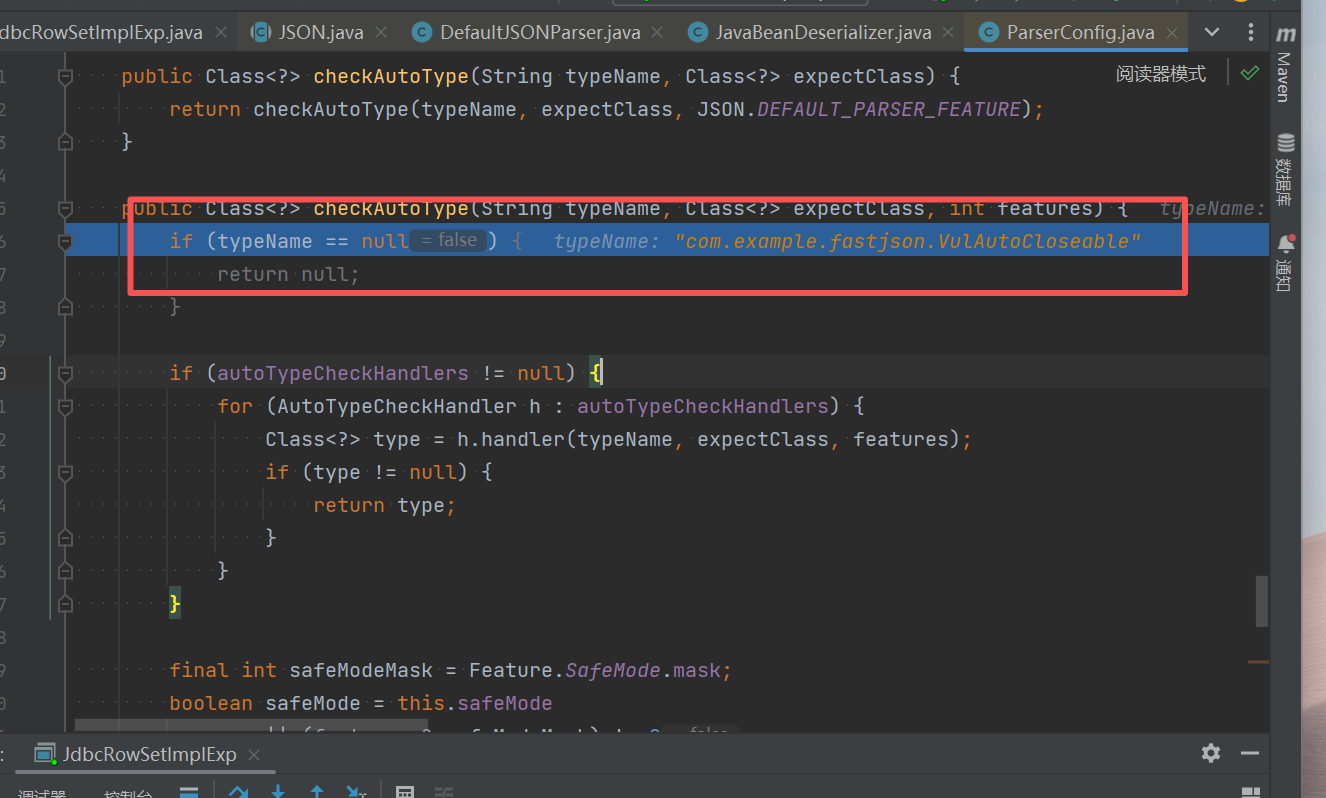Jump to the orange error stripe marker

pyautogui.click(x=1258, y=661)
